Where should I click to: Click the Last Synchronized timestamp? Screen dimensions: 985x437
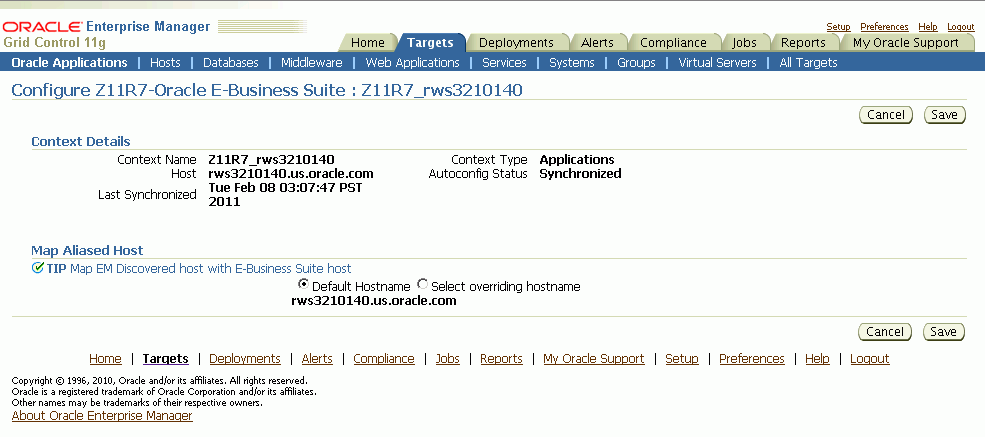(285, 195)
